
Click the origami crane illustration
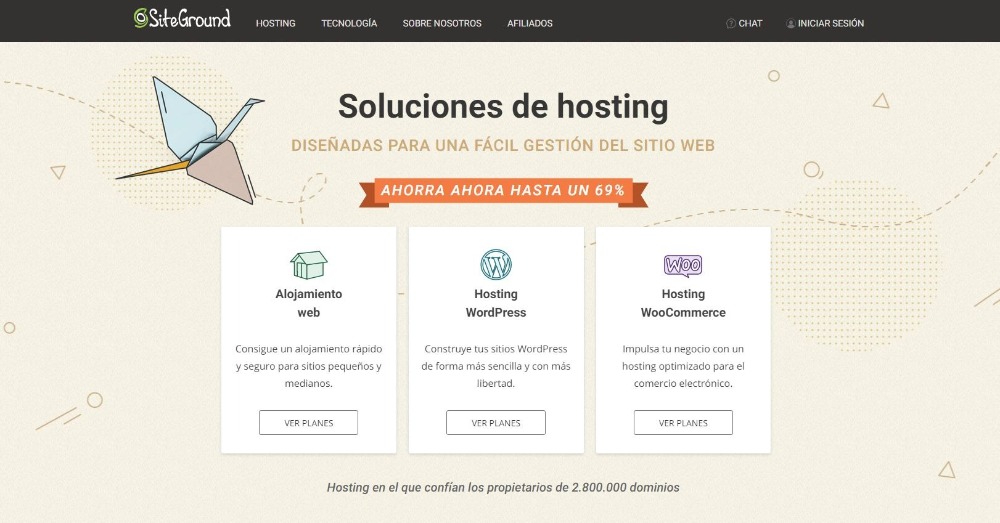click(191, 140)
